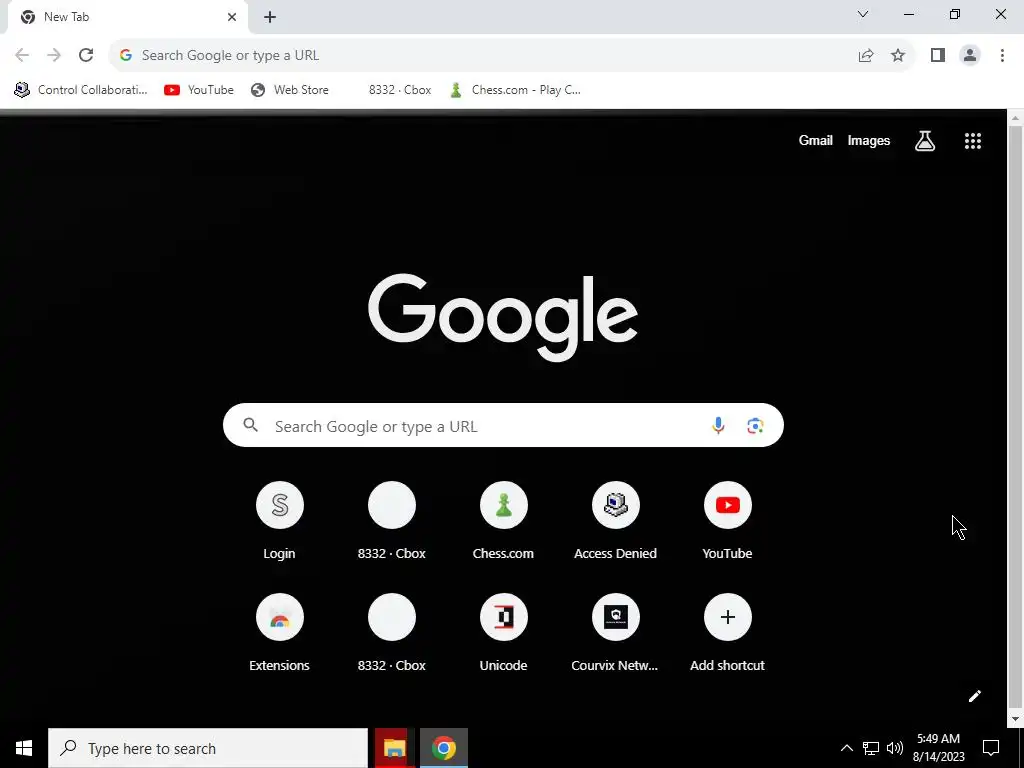The image size is (1024, 768).
Task: Start voice search with the microphone
Action: (718, 426)
